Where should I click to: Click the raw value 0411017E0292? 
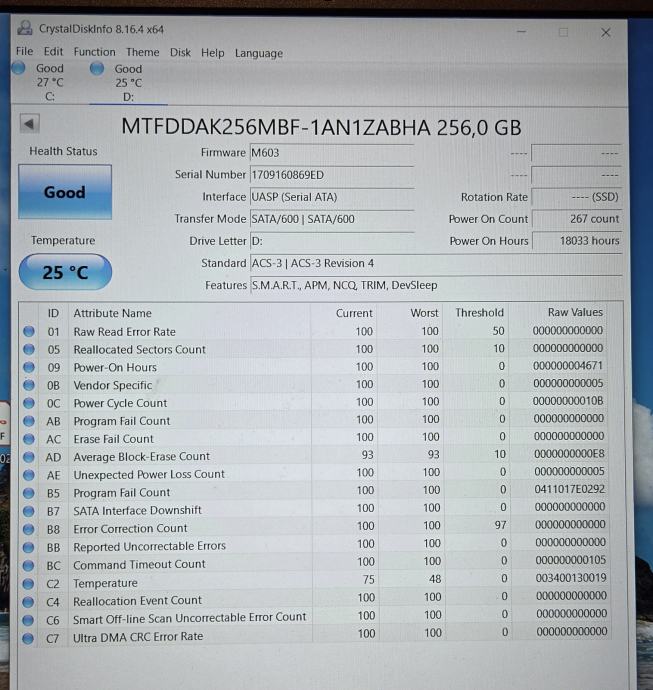click(x=569, y=489)
